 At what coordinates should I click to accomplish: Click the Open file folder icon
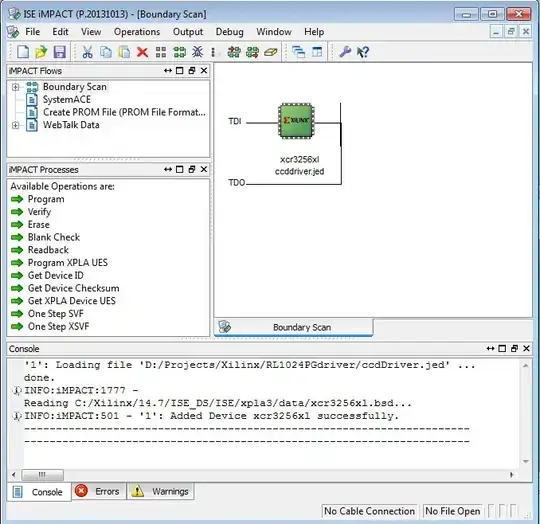(x=41, y=52)
